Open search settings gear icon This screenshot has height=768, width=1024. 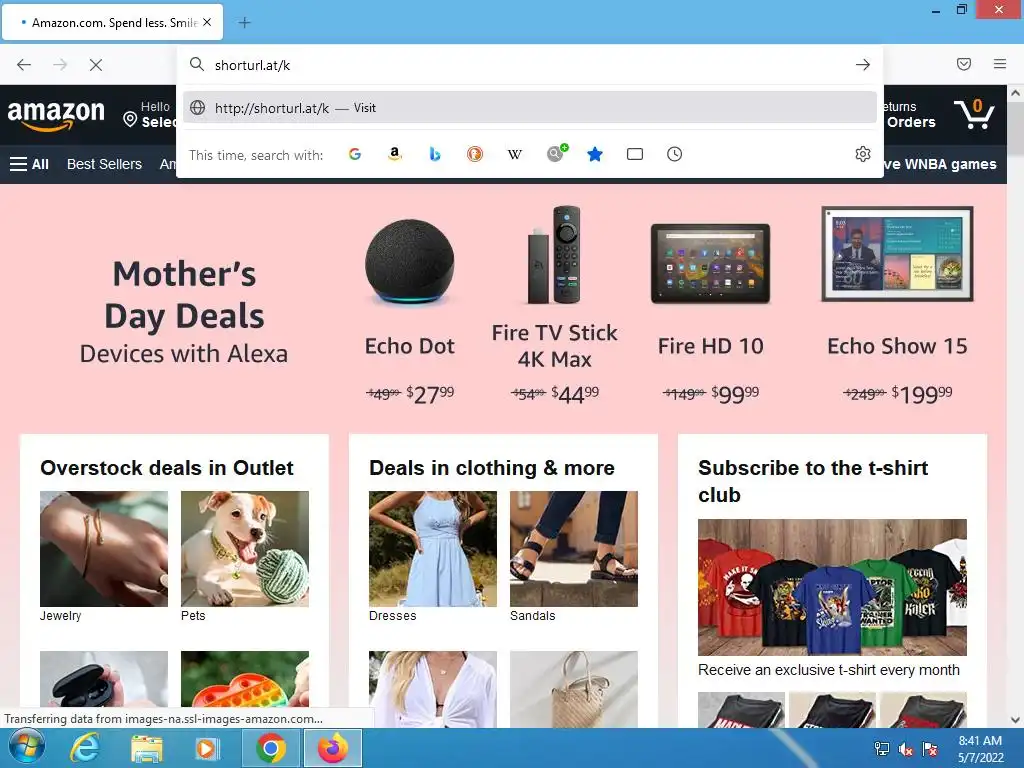click(x=863, y=154)
